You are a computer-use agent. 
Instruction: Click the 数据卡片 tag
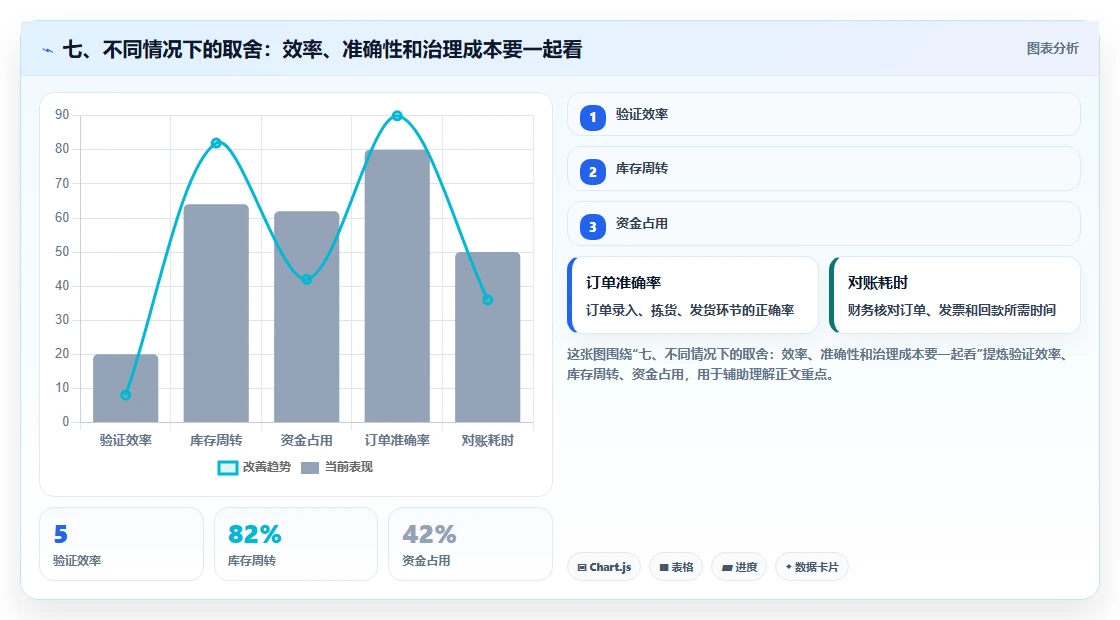coord(811,567)
